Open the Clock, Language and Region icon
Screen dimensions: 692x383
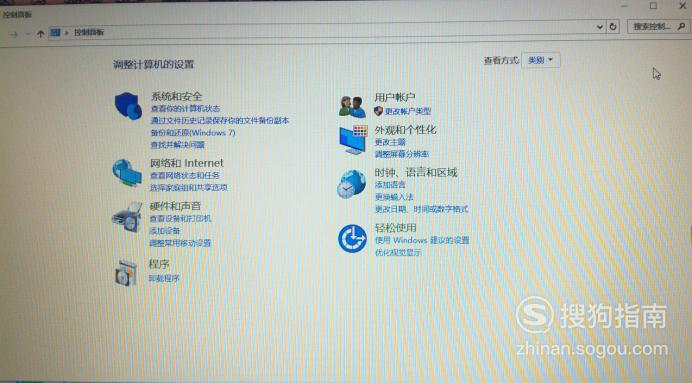coord(352,184)
